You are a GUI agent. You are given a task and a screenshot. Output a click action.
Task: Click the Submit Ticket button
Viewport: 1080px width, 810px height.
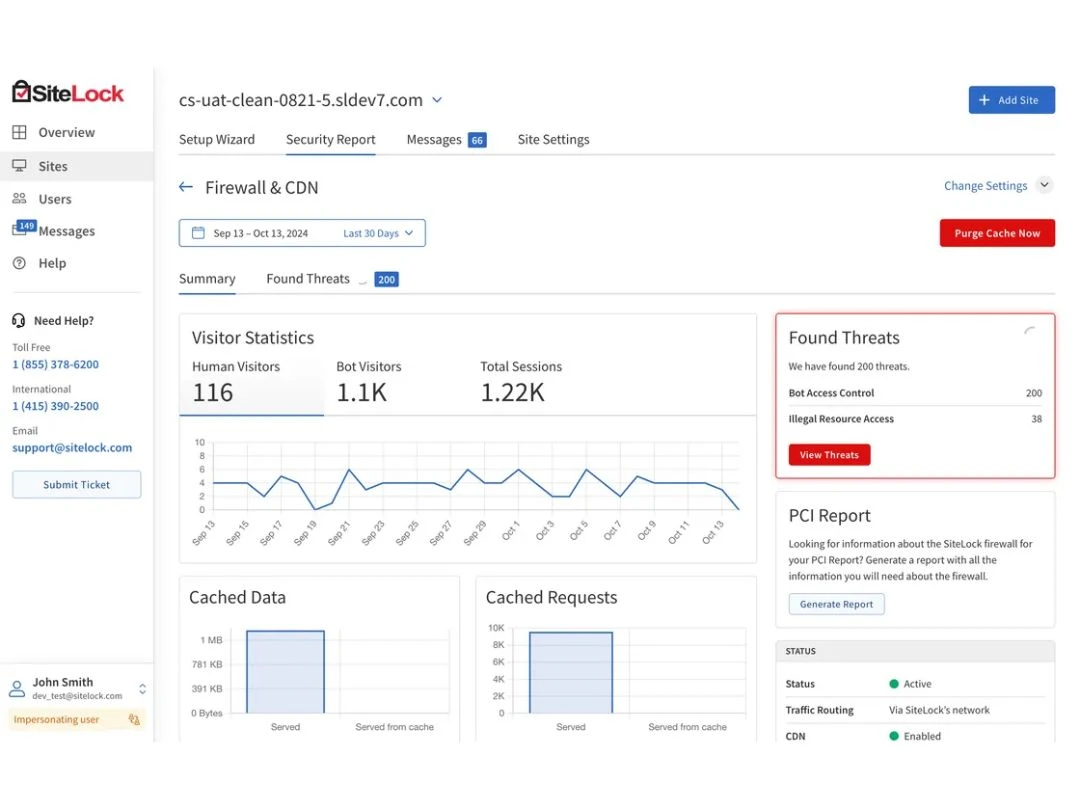[x=76, y=485]
